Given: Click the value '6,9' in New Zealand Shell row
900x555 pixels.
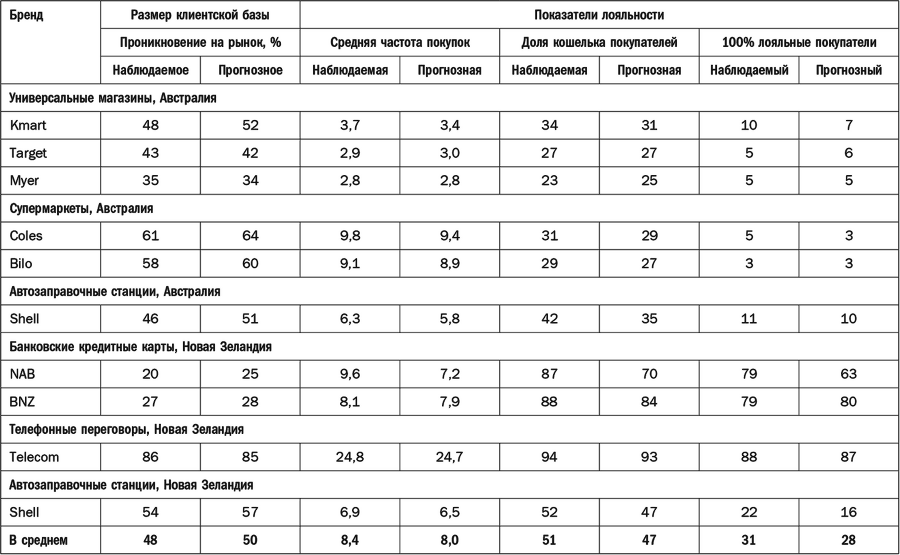Looking at the screenshot, I should (350, 513).
